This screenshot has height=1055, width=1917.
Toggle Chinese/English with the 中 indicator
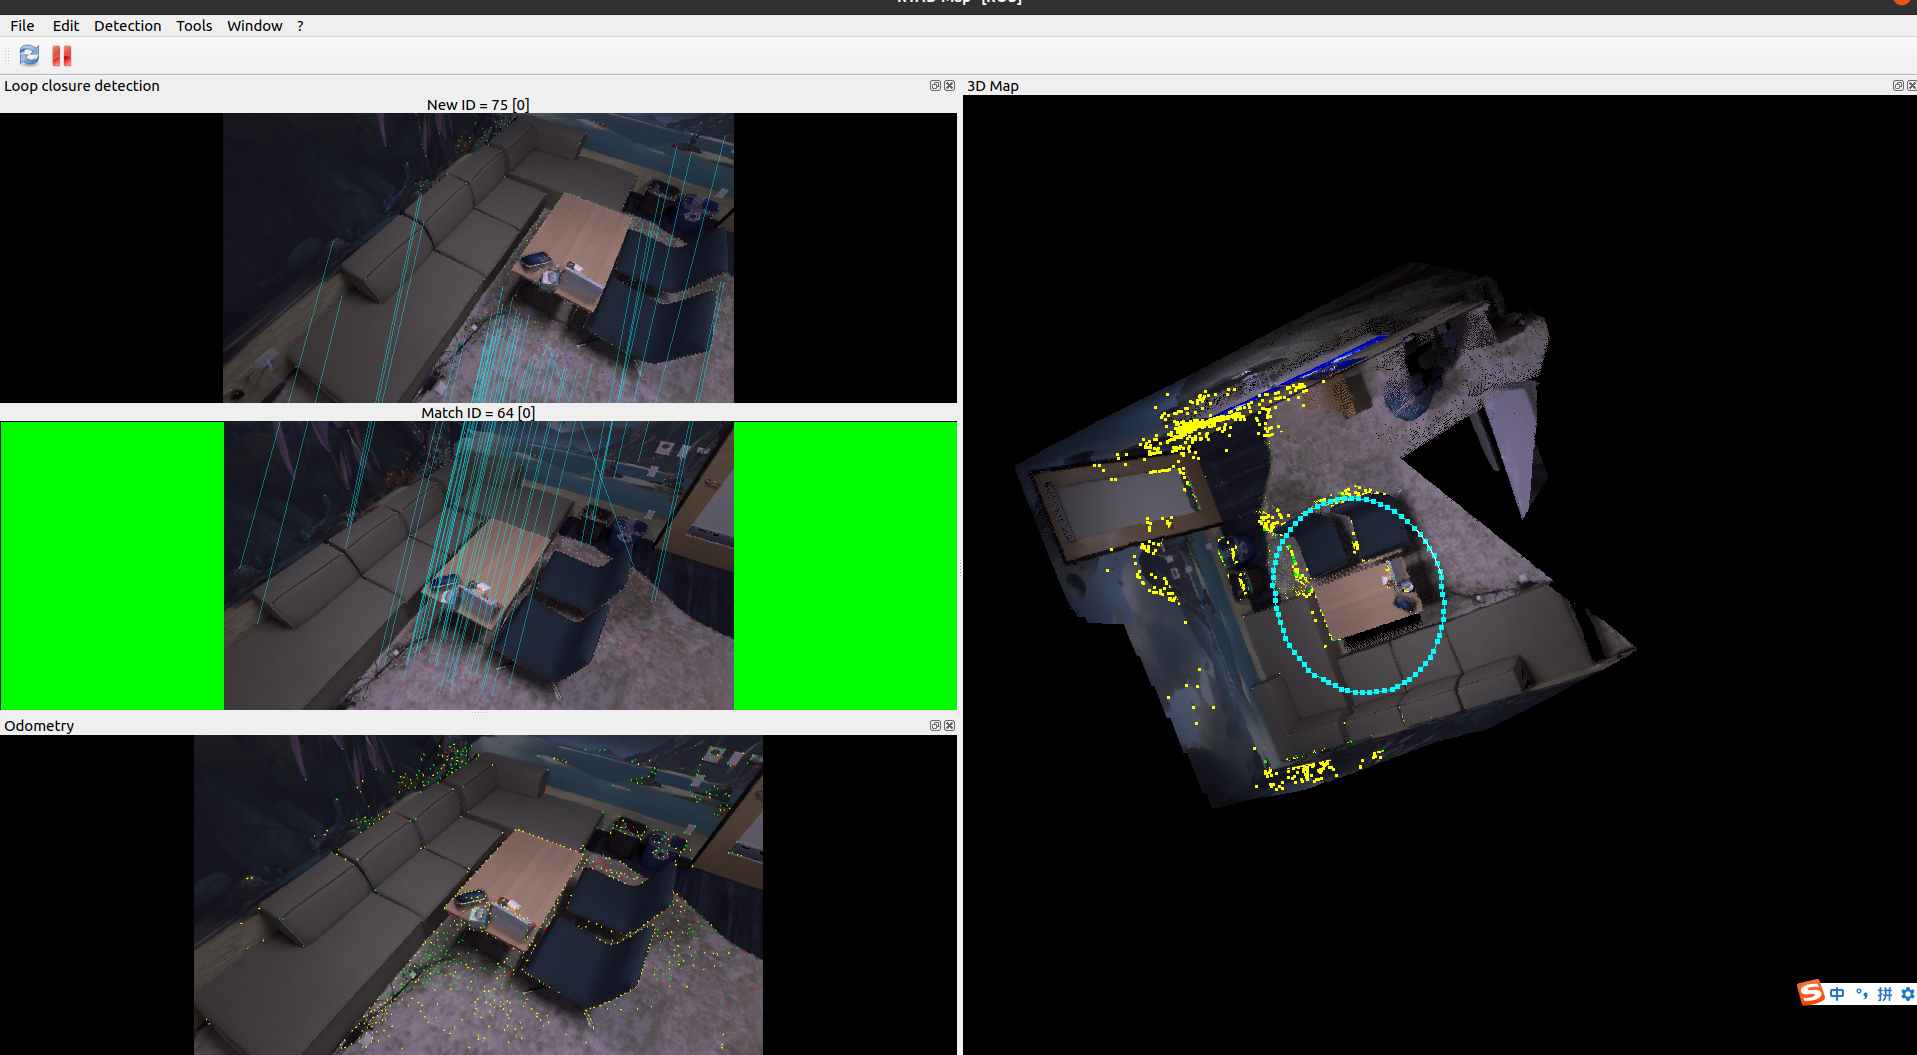tap(1837, 994)
